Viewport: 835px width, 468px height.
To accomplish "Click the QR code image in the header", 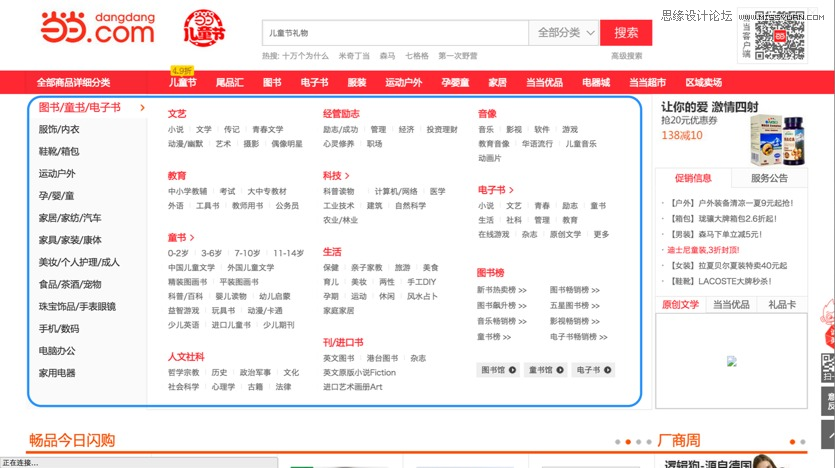I will pos(779,36).
